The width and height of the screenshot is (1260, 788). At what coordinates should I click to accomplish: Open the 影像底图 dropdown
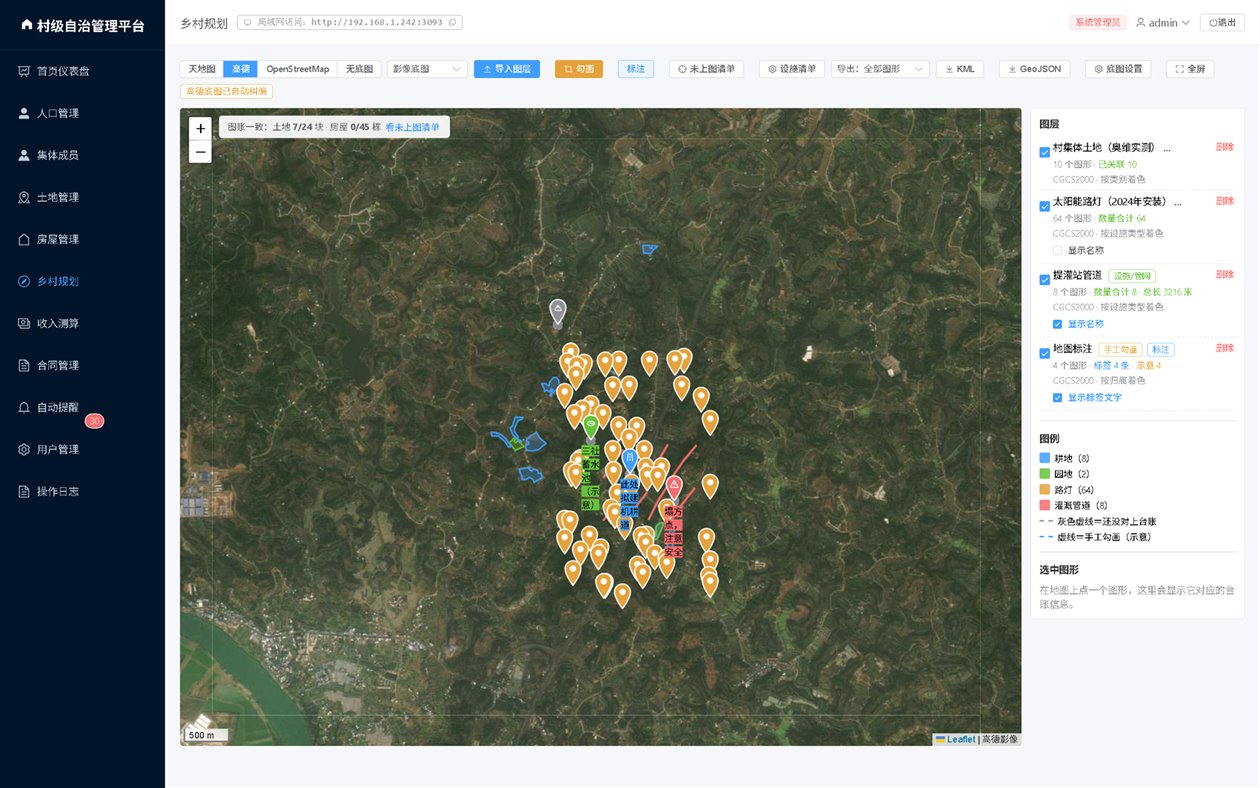(427, 69)
